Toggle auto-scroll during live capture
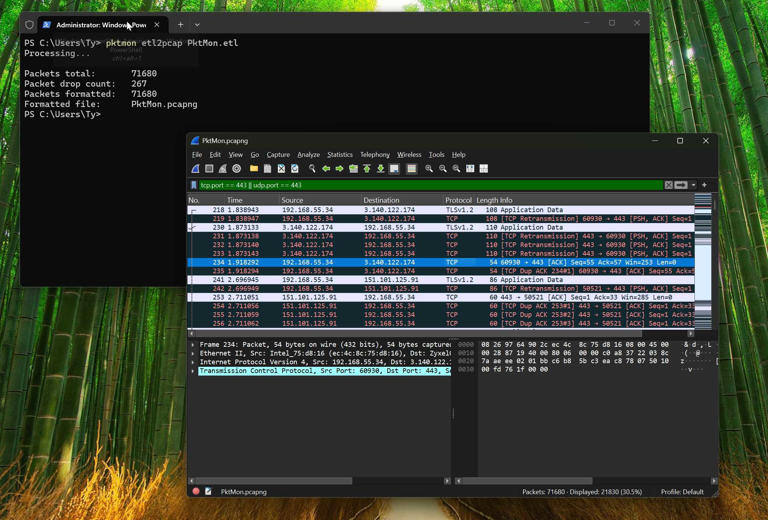 click(394, 168)
